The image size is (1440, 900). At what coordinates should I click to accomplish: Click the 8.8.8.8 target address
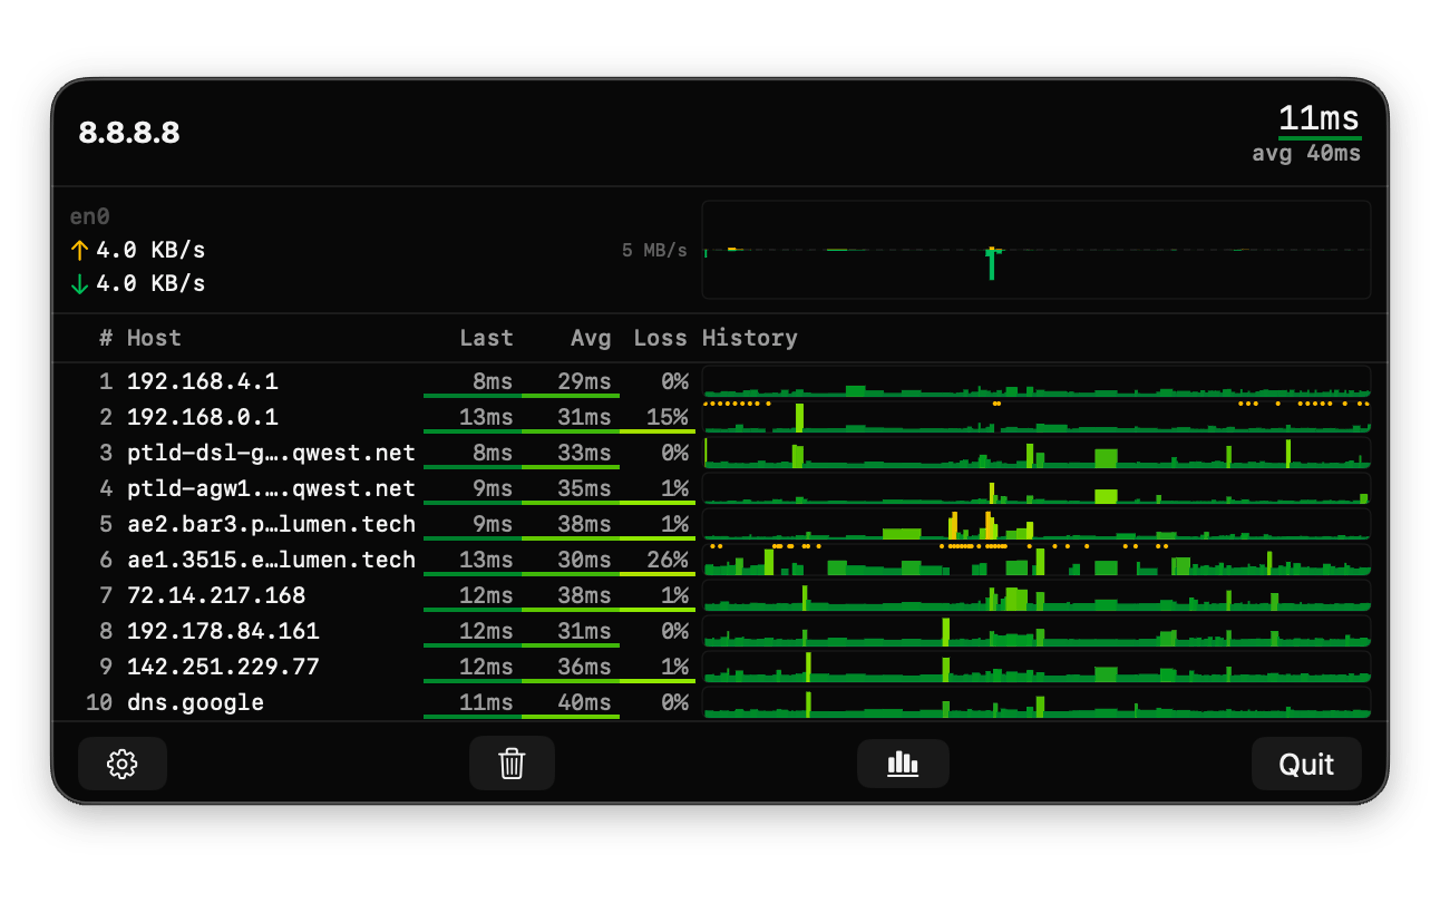(x=129, y=133)
